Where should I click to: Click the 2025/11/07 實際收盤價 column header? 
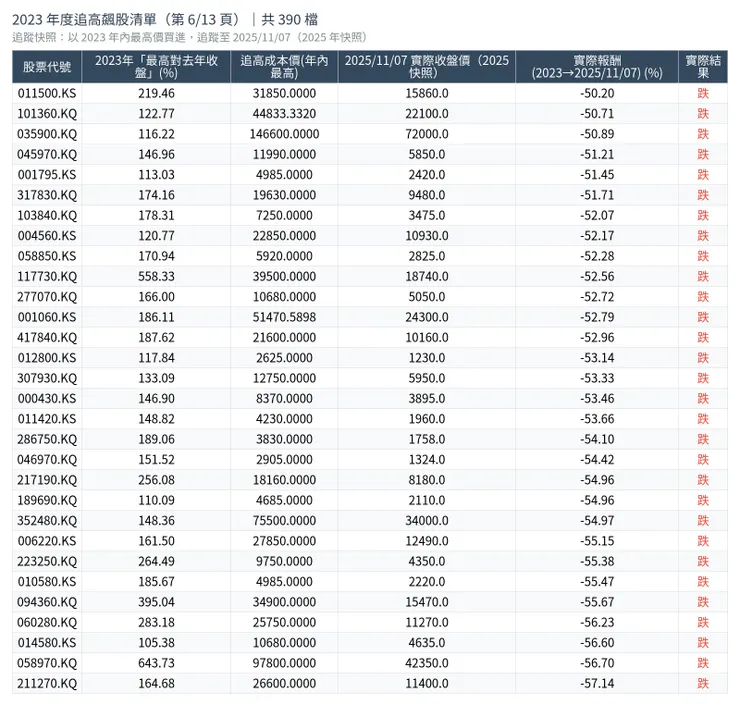tap(427, 67)
